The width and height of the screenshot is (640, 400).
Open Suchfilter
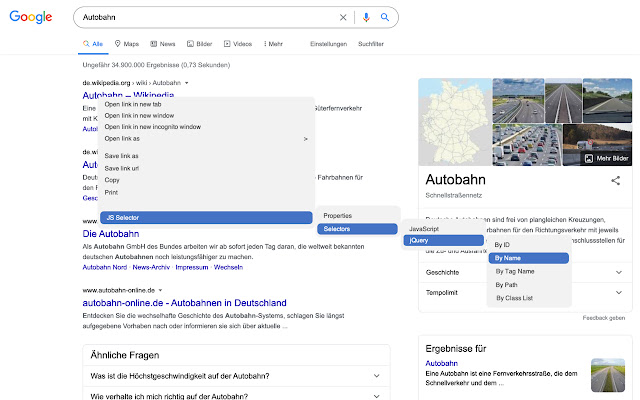click(x=371, y=44)
